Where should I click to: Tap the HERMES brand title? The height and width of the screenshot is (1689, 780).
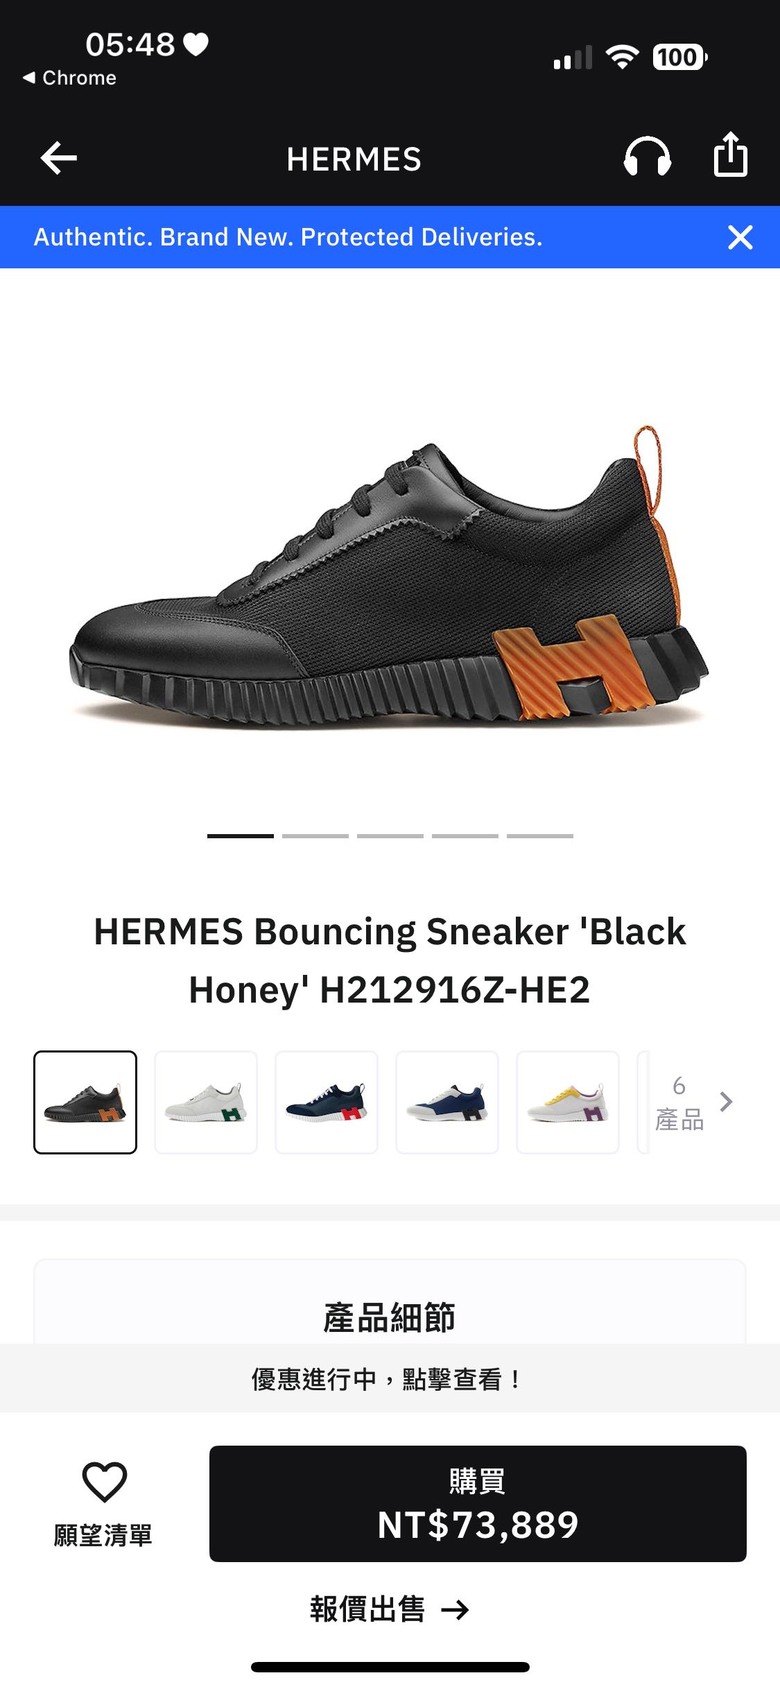tap(354, 159)
